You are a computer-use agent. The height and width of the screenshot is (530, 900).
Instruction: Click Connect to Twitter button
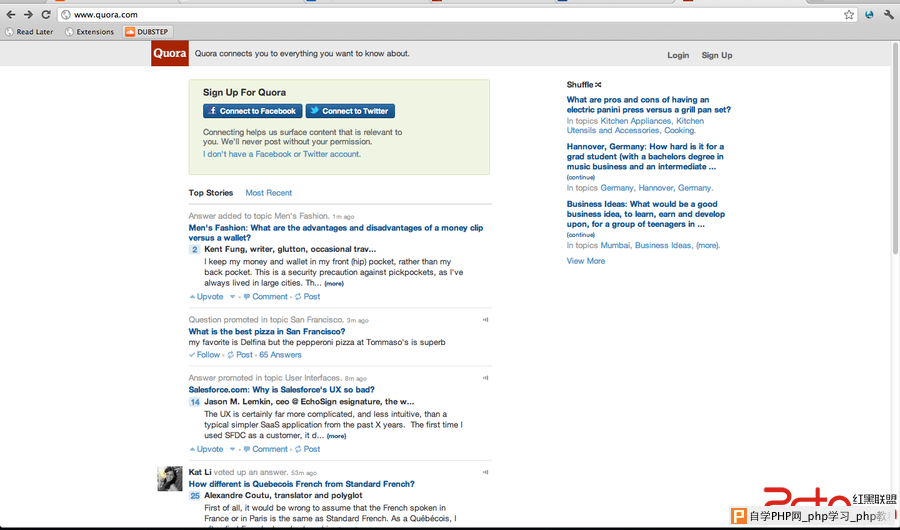350,111
